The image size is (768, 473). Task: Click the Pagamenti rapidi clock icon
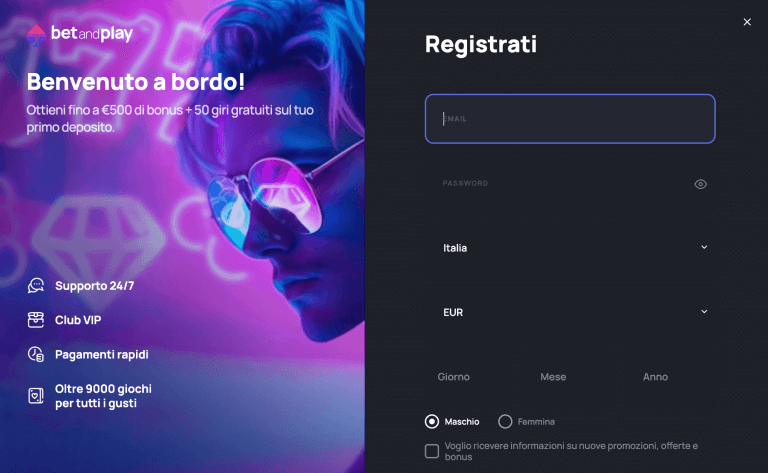coord(36,354)
